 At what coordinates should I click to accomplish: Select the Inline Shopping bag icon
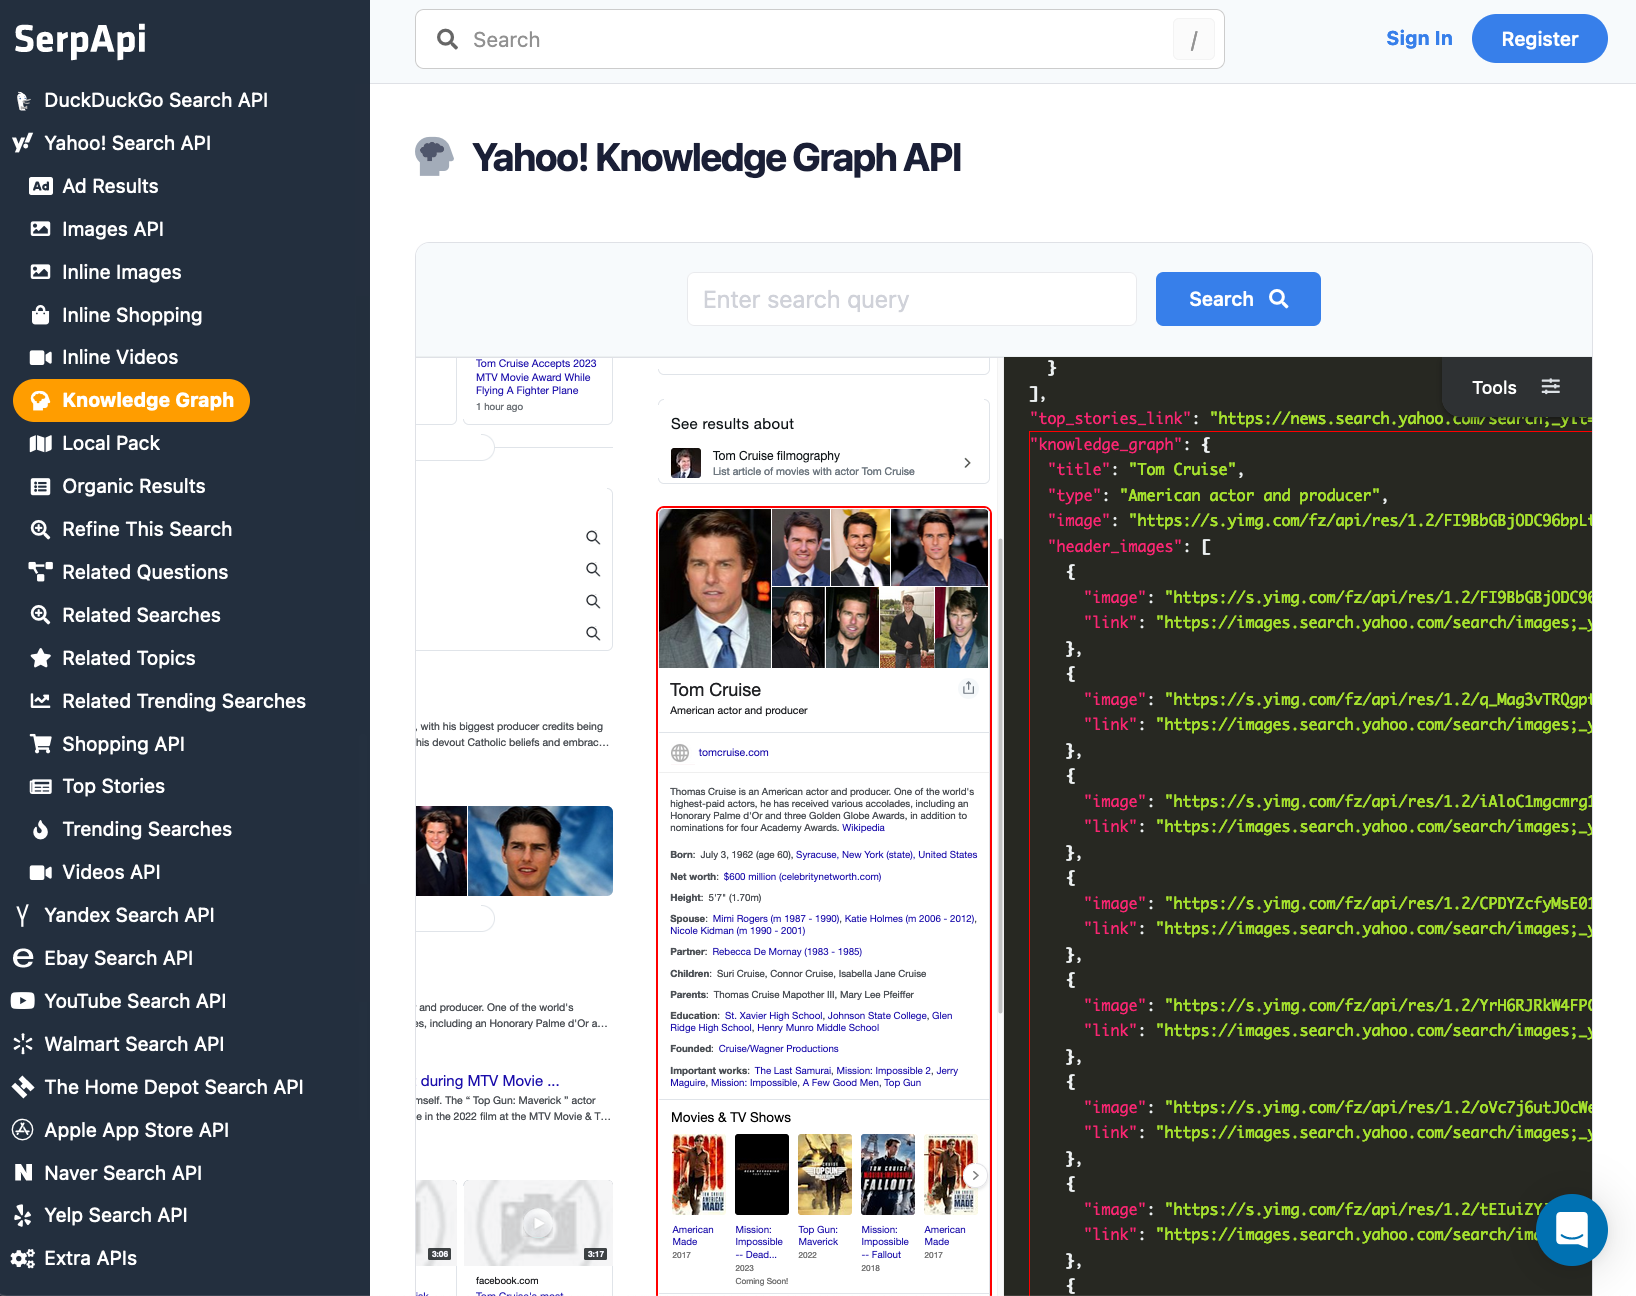41,315
